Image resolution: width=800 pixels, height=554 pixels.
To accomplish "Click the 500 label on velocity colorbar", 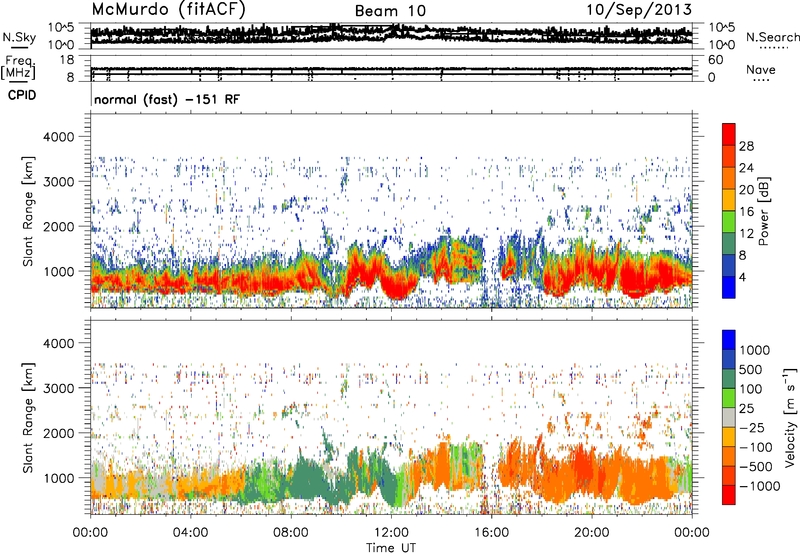I will pyautogui.click(x=751, y=369).
